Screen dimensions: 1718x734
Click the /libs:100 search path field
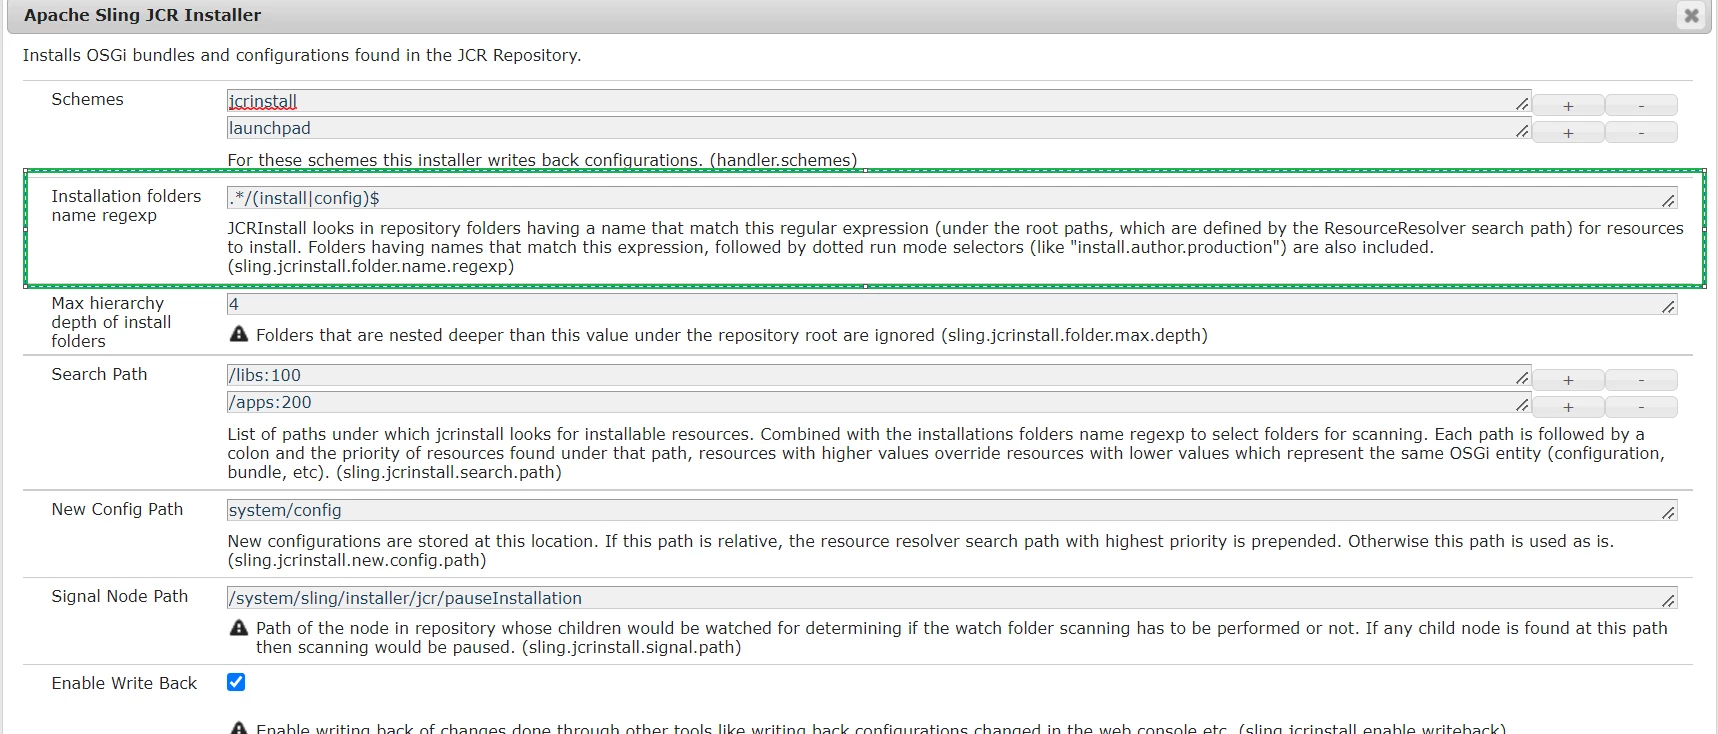coord(879,375)
